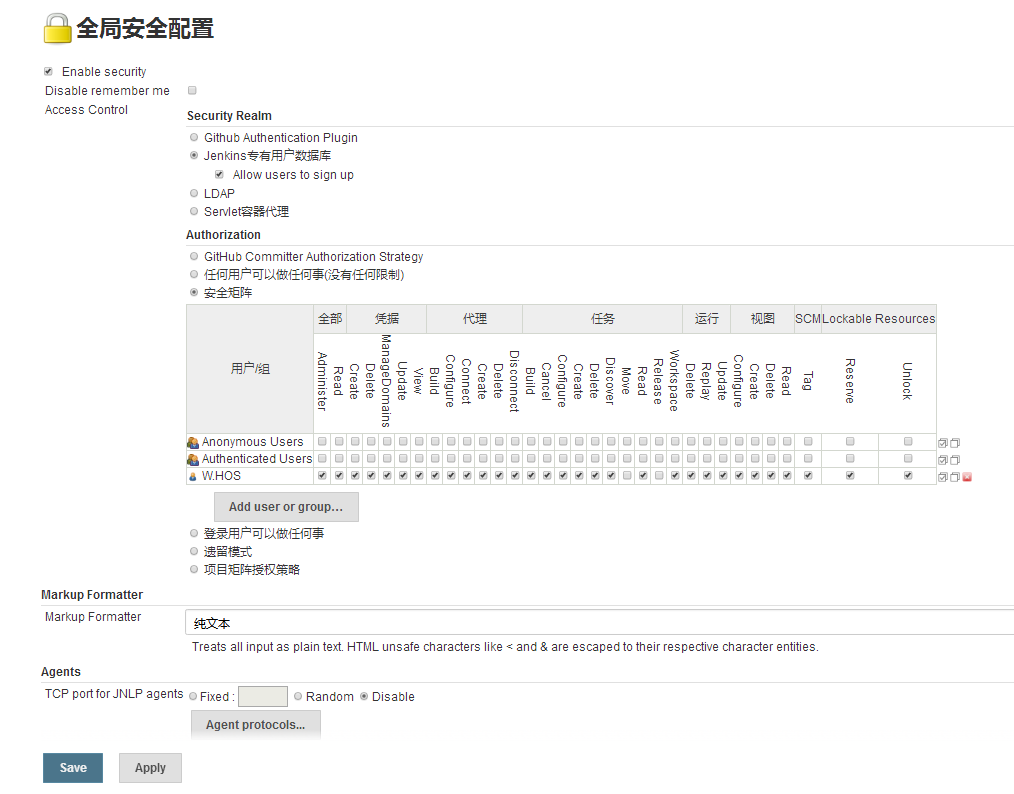Viewport: 1014px width, 794px height.
Task: Choose Github Authentication Plugin radio option
Action: tap(194, 138)
